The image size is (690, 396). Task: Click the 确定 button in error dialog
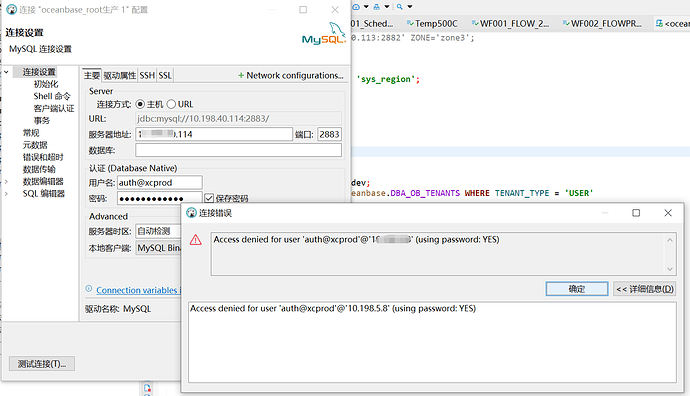click(x=577, y=289)
